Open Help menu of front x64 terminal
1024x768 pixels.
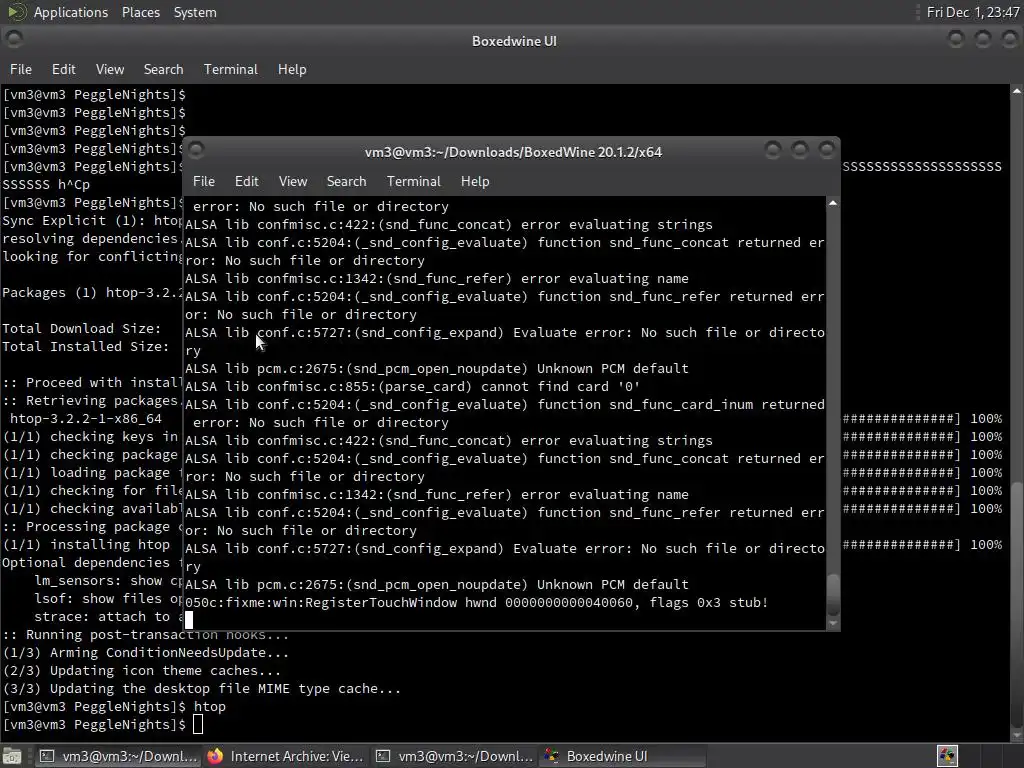(475, 181)
